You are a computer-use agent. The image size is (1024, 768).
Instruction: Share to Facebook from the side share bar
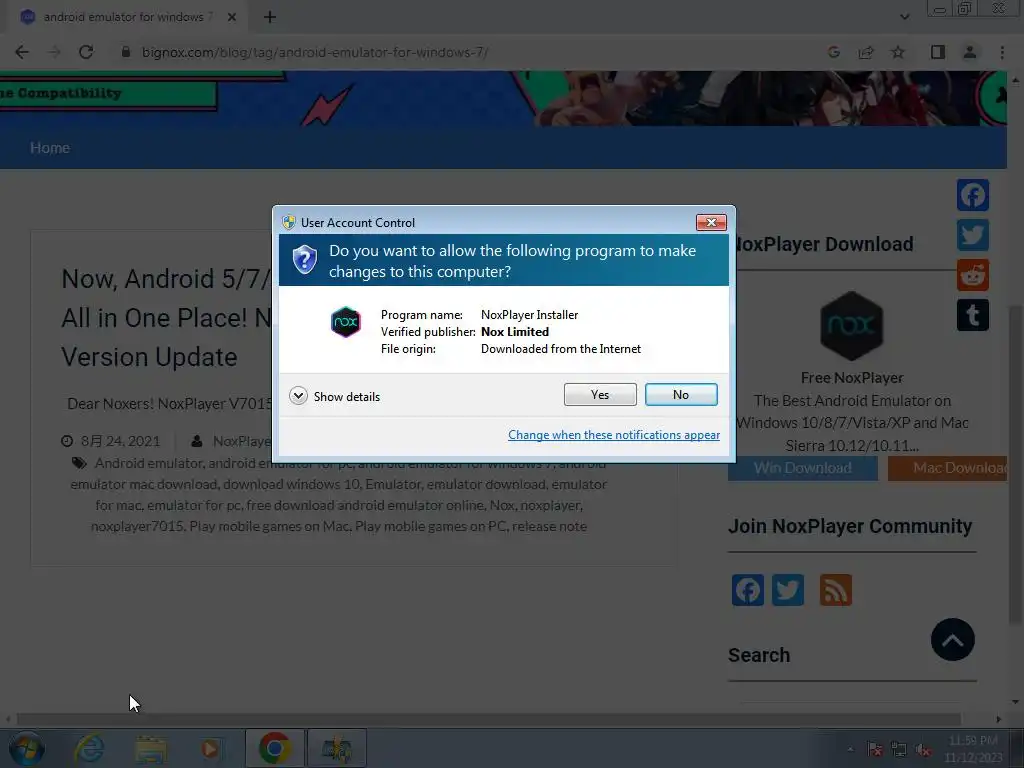[973, 195]
